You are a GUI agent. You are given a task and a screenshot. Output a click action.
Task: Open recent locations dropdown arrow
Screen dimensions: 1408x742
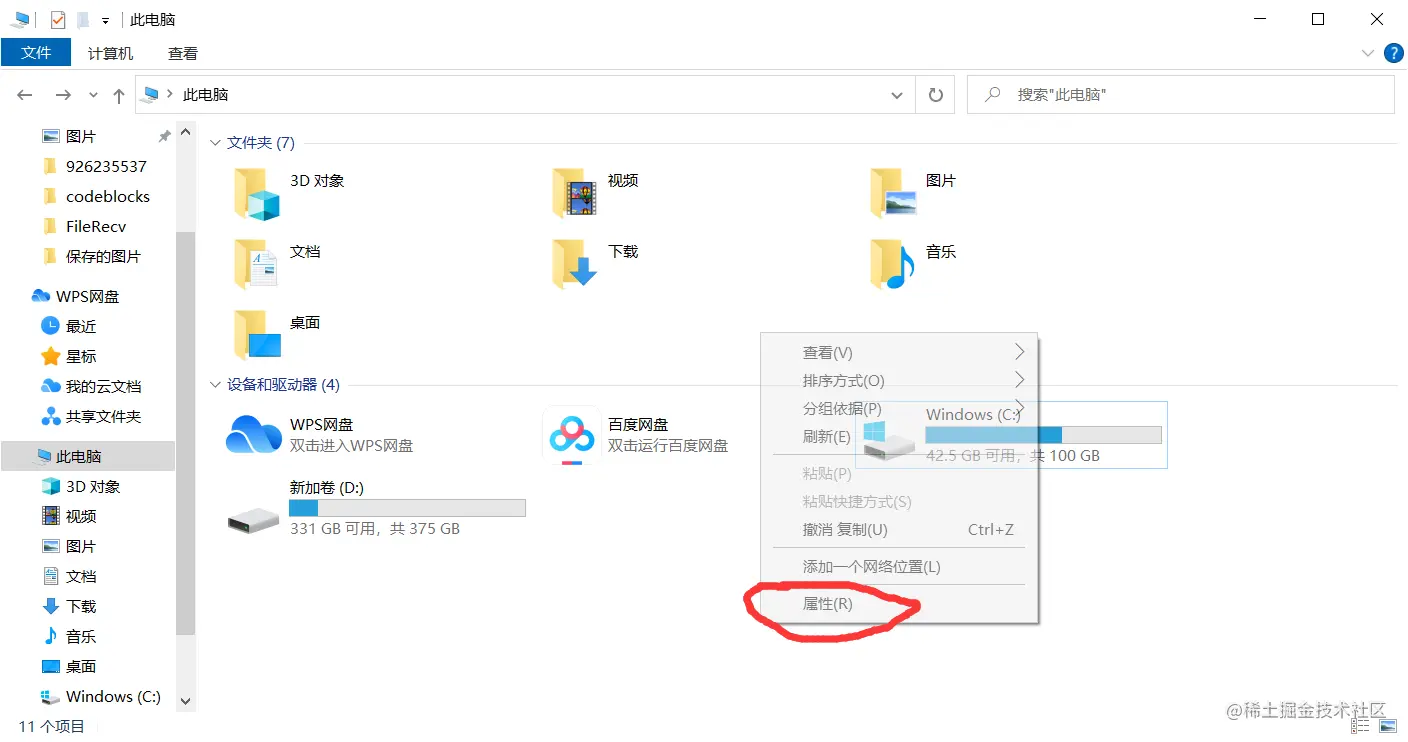point(94,95)
